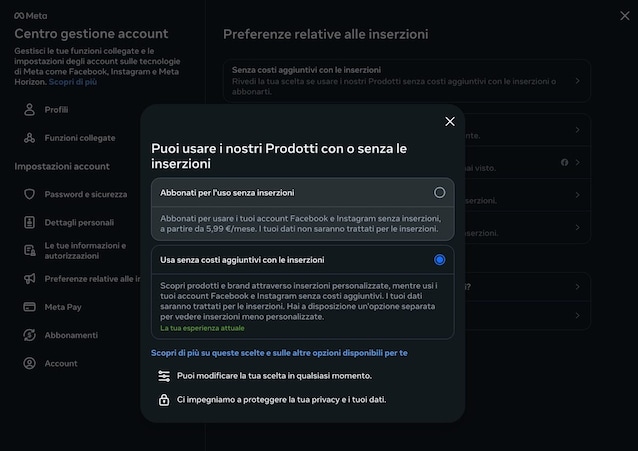Open 'Le tue informazioni e autorizzazioni'

[x=85, y=250]
